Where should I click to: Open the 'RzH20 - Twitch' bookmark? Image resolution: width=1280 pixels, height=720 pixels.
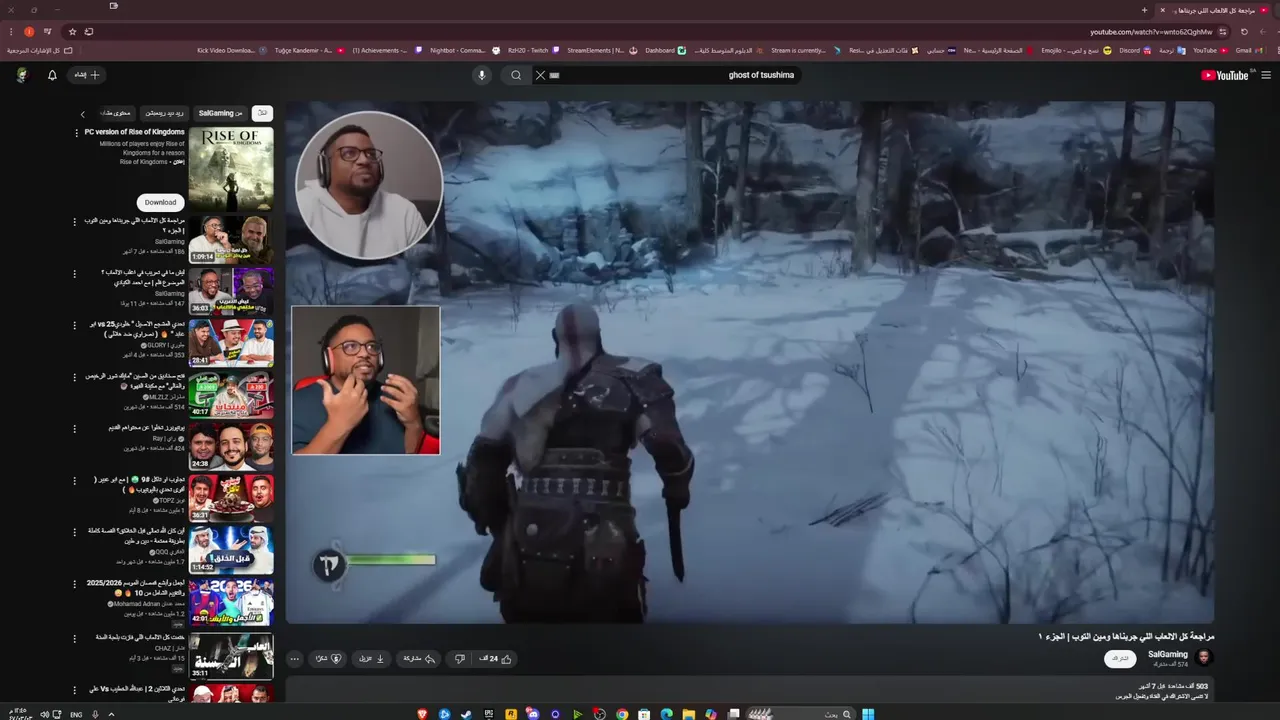(533, 50)
